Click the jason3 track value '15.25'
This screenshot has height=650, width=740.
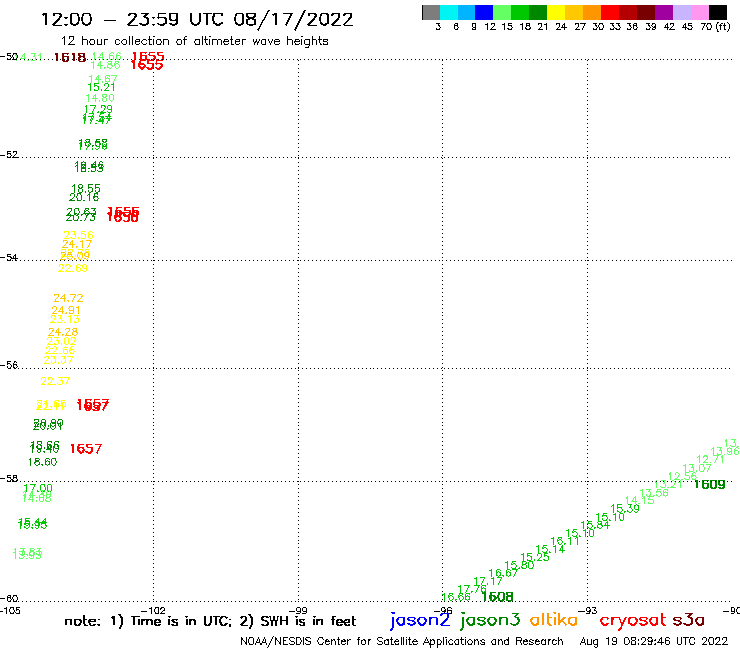click(535, 557)
